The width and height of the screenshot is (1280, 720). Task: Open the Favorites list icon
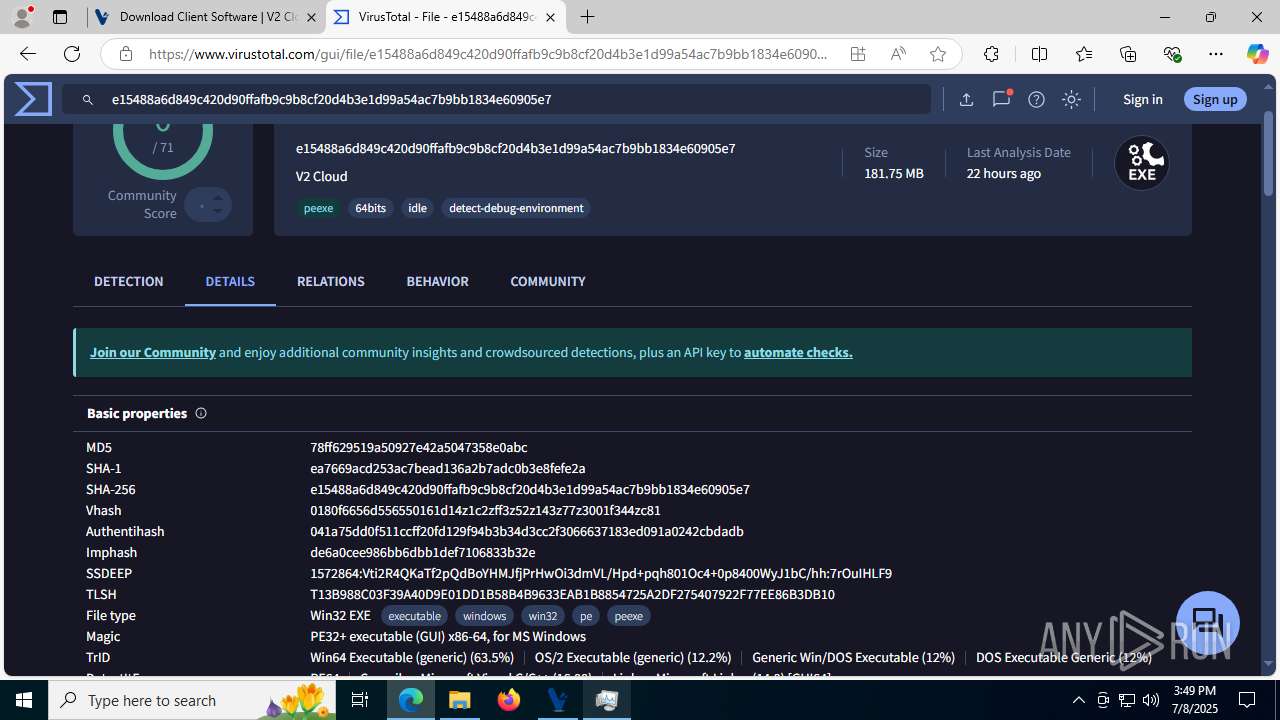click(x=1084, y=54)
